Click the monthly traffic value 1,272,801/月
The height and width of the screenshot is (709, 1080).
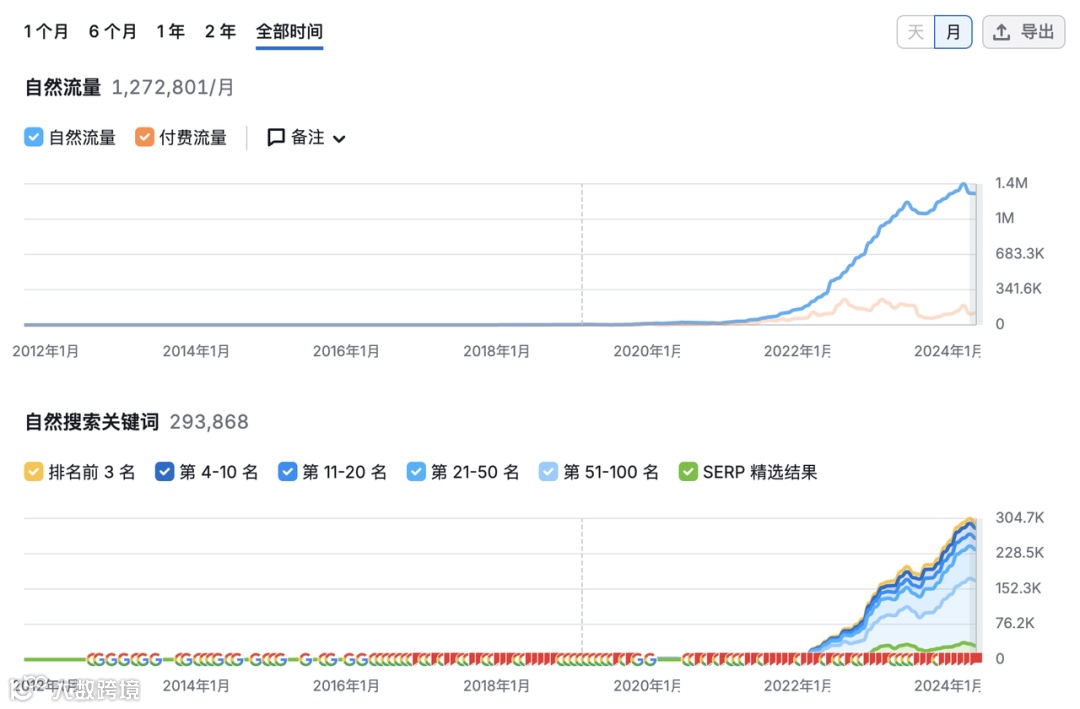pos(172,87)
